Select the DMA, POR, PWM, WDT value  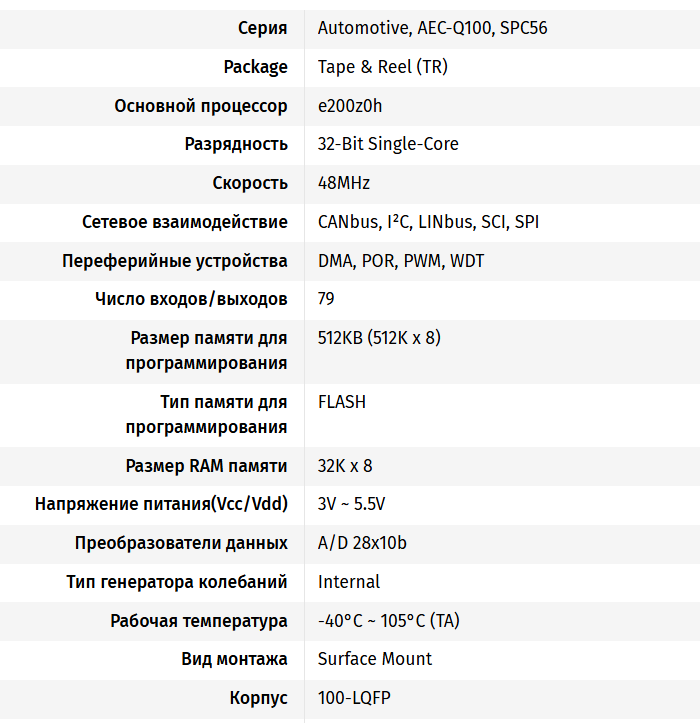click(x=401, y=261)
